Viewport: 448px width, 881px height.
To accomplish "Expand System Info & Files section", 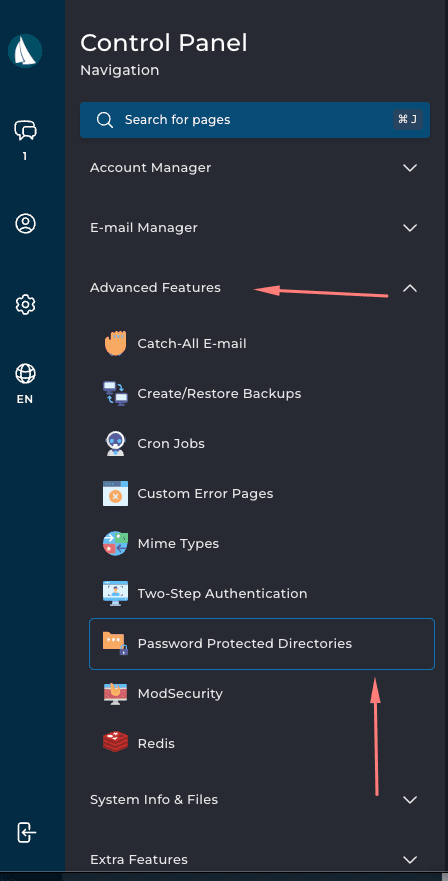I will 254,800.
